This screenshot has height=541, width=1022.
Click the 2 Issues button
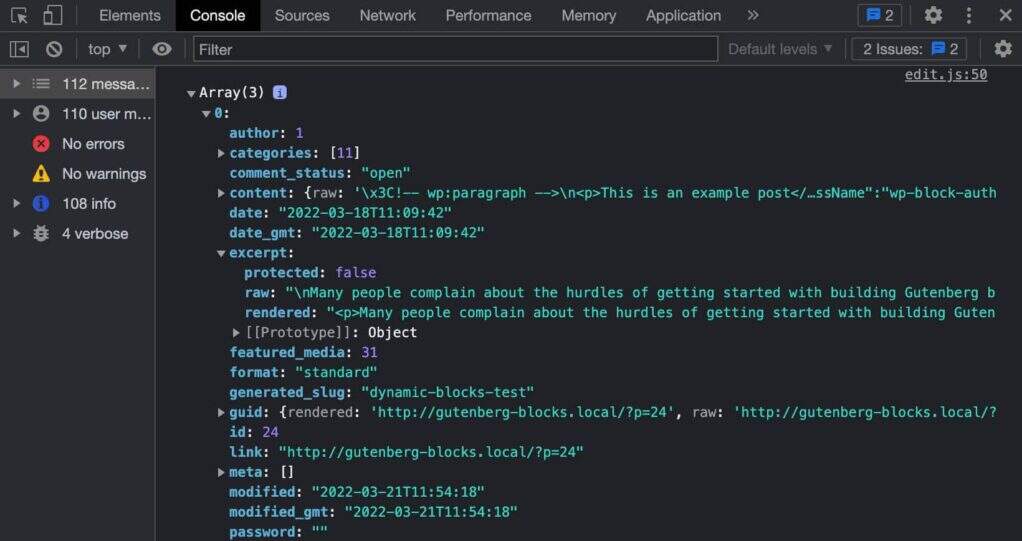910,49
